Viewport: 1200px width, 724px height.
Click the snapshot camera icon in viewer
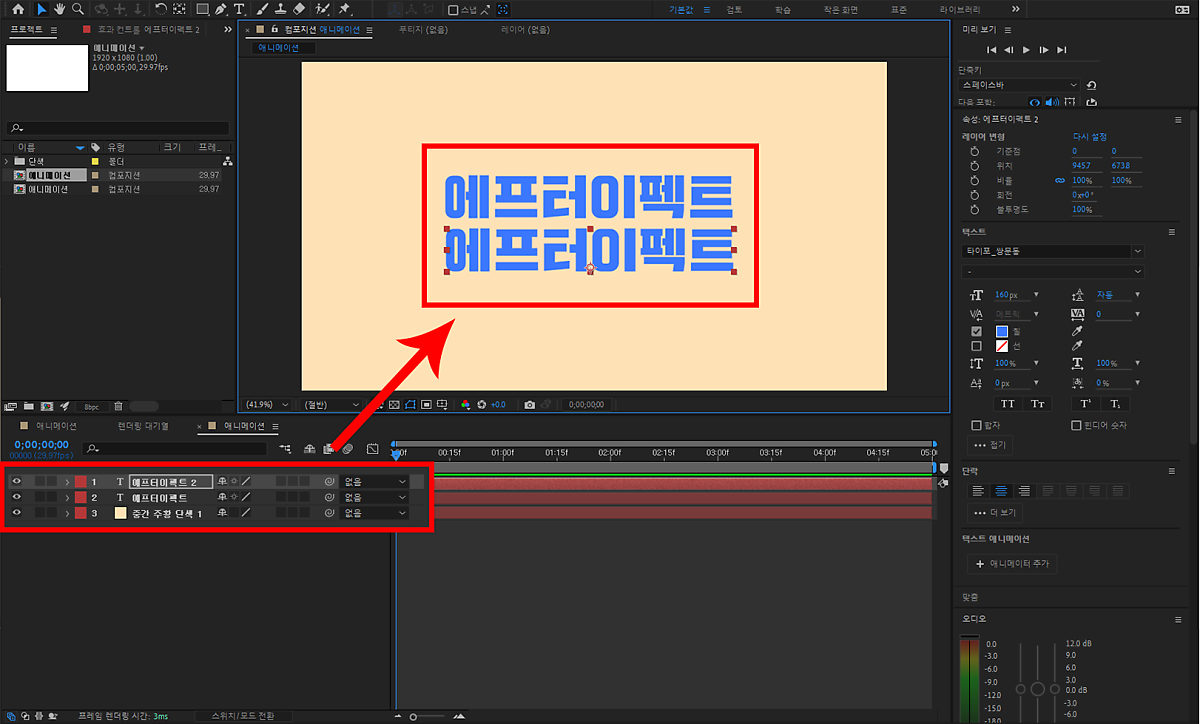(x=530, y=405)
